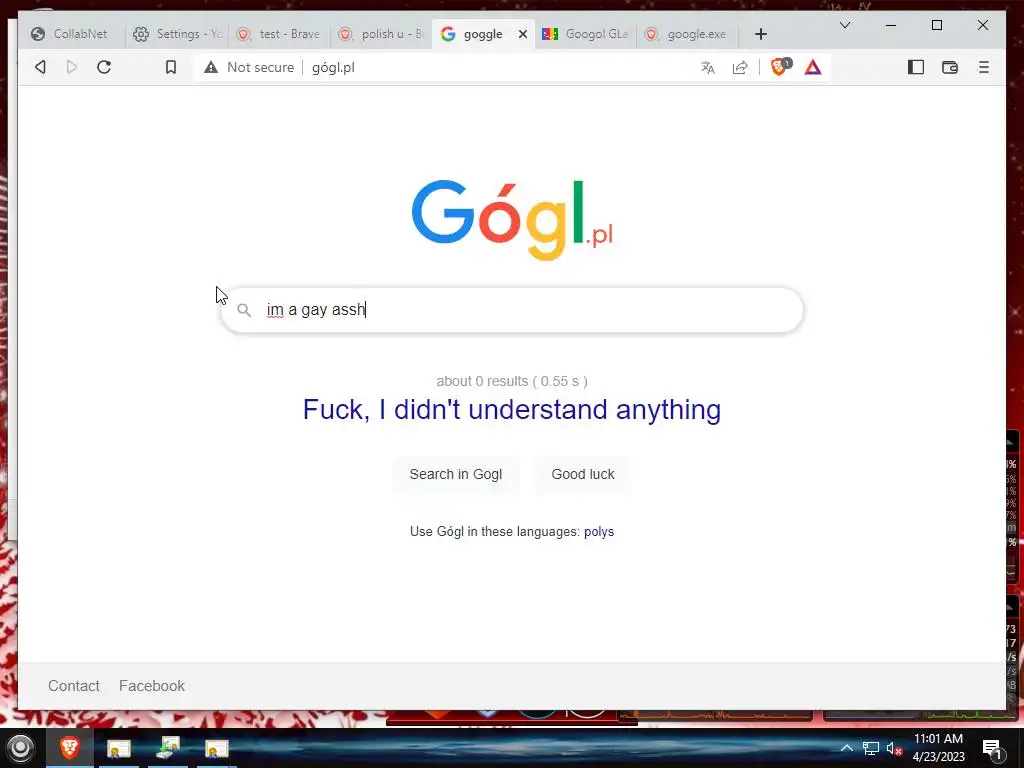This screenshot has width=1024, height=768.
Task: Go back to the previous page
Action: [x=40, y=67]
